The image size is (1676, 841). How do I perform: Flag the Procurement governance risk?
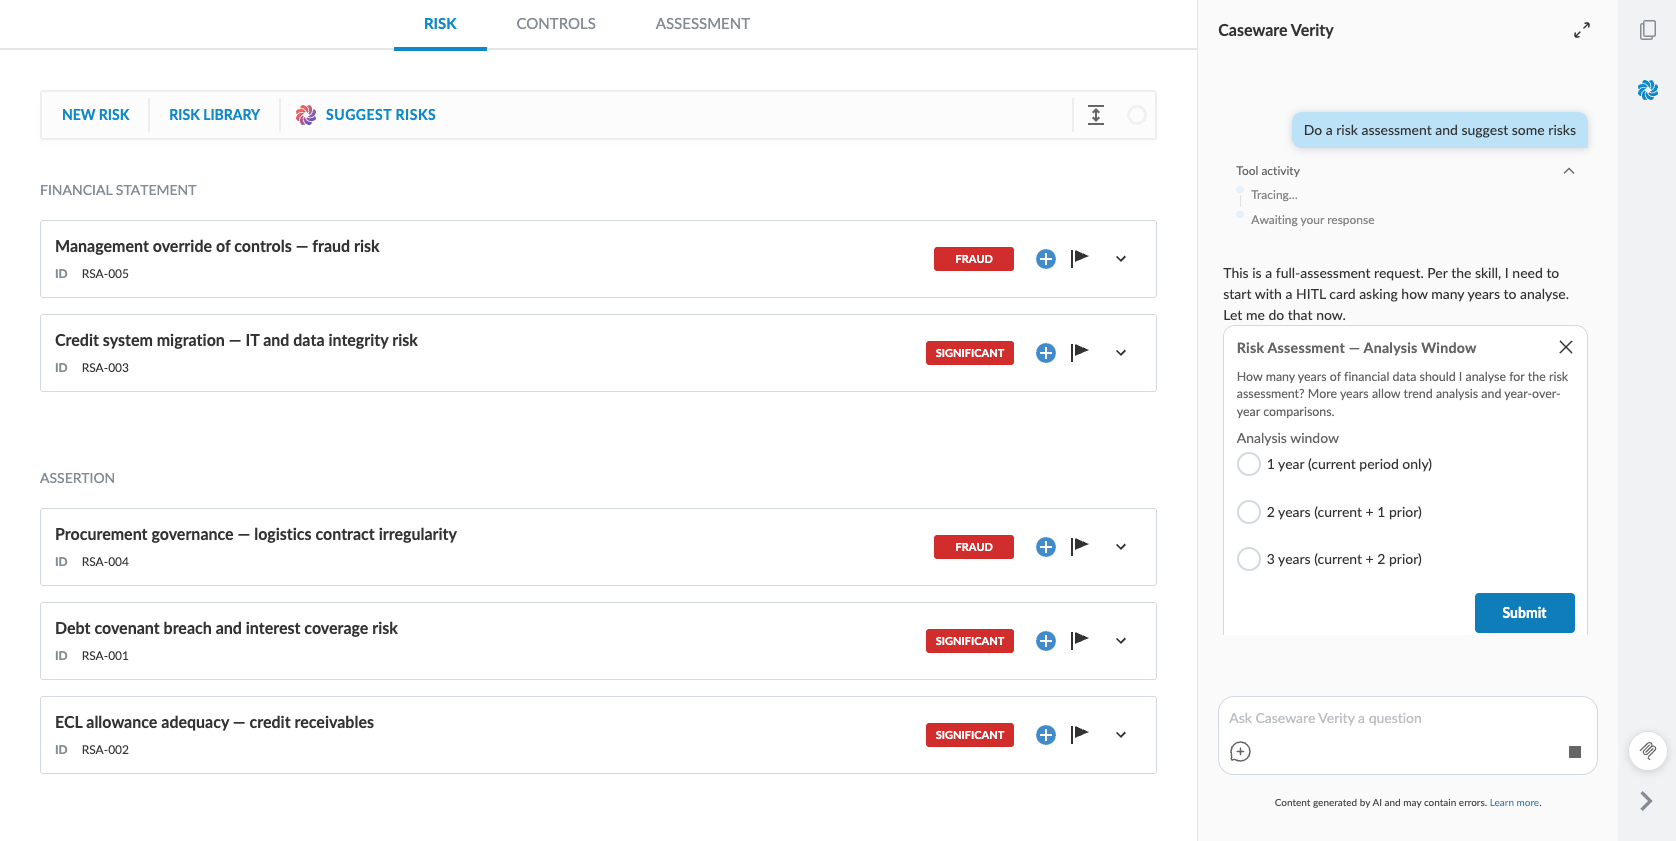click(1079, 547)
